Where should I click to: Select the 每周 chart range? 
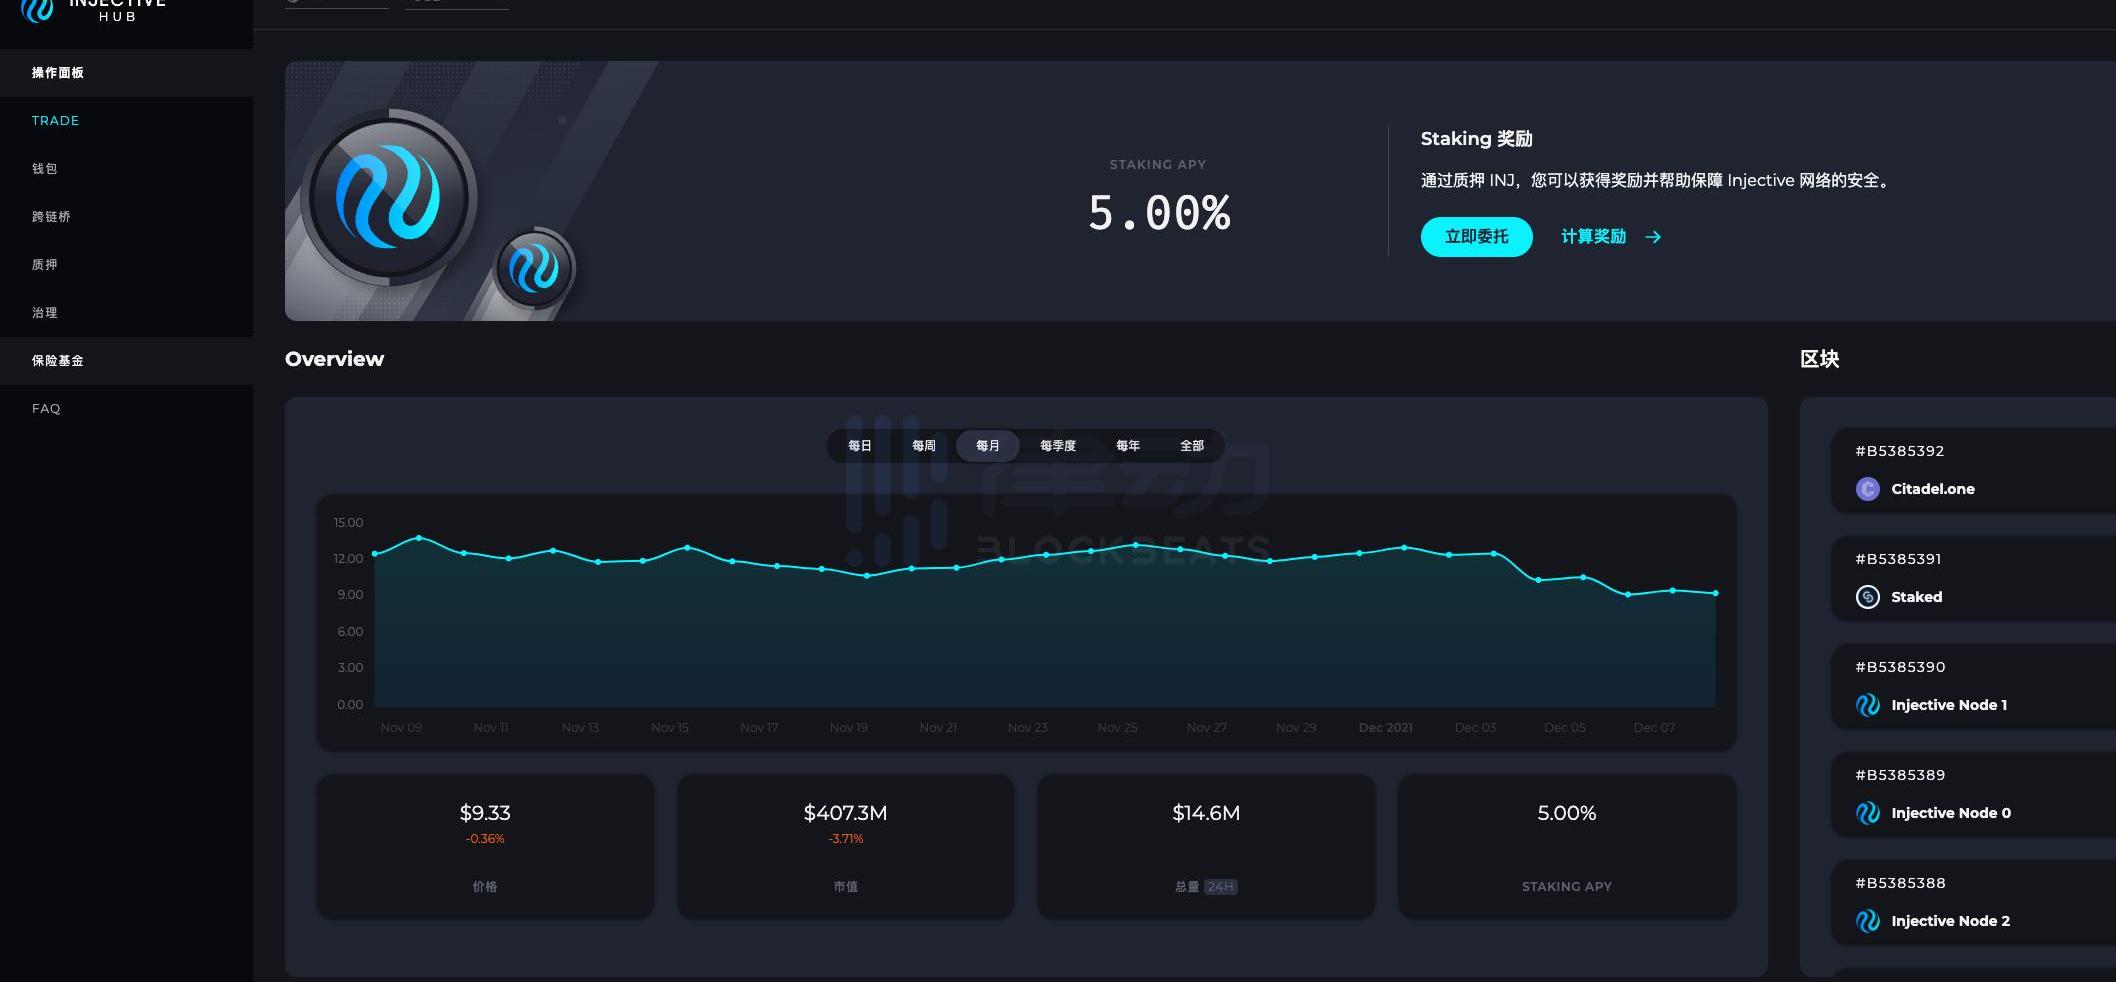tap(923, 446)
